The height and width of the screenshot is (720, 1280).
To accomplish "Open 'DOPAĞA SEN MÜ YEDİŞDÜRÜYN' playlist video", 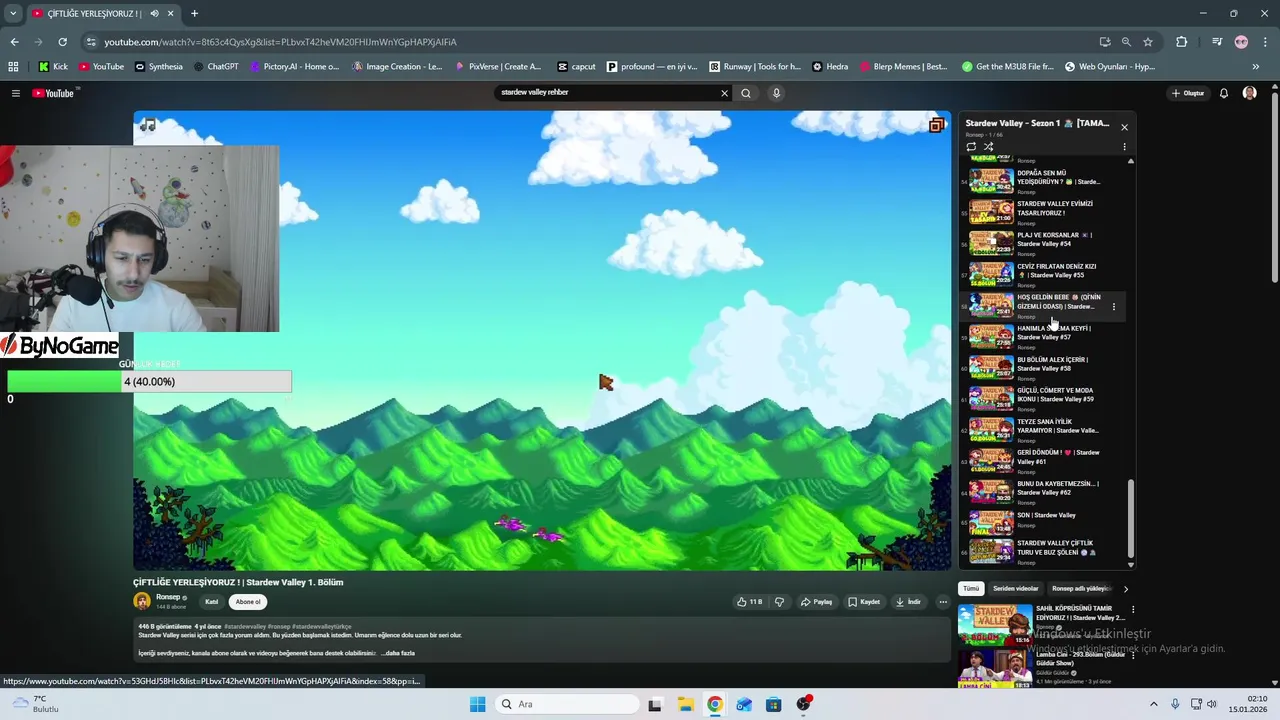I will coord(1043,181).
